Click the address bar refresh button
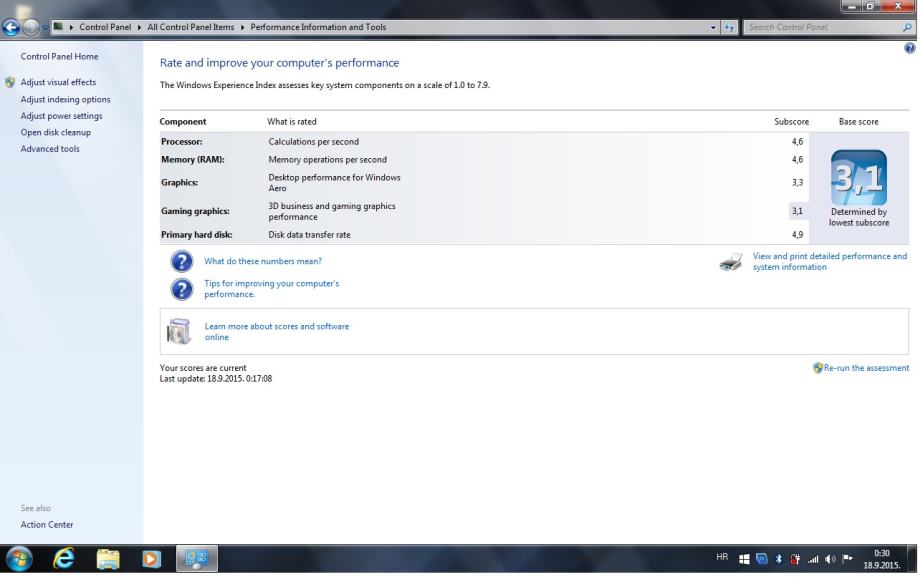This screenshot has width=920, height=577. 729,27
